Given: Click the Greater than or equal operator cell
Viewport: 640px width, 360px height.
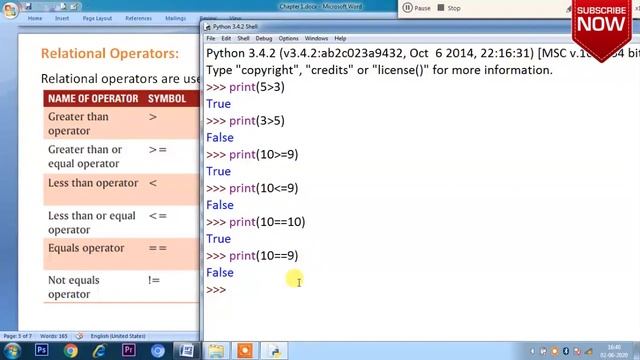Looking at the screenshot, I should click(x=85, y=156).
